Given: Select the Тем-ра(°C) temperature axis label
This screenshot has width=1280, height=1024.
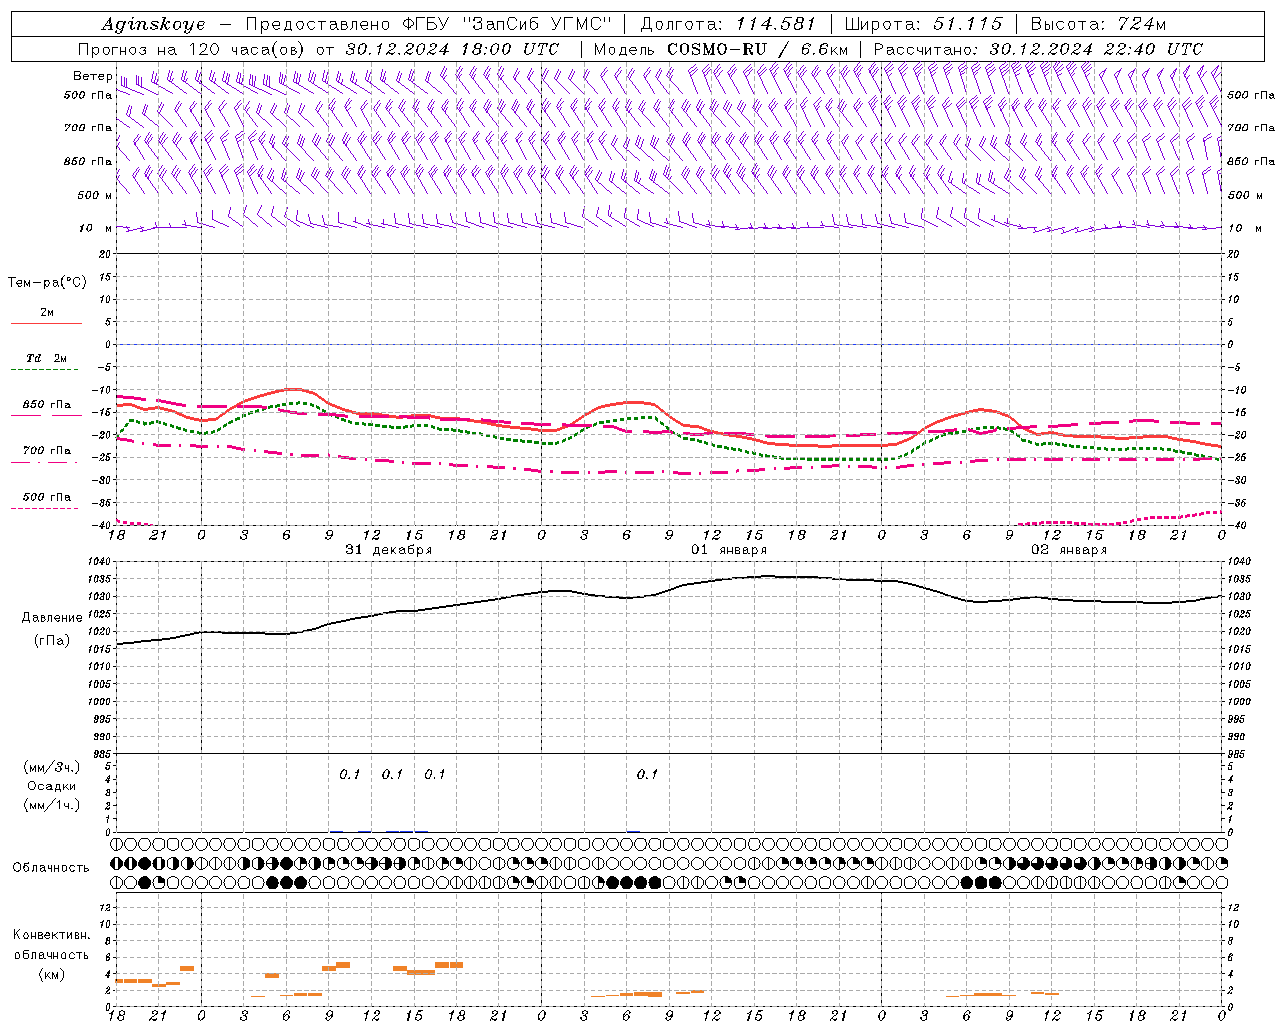Looking at the screenshot, I should (x=47, y=283).
